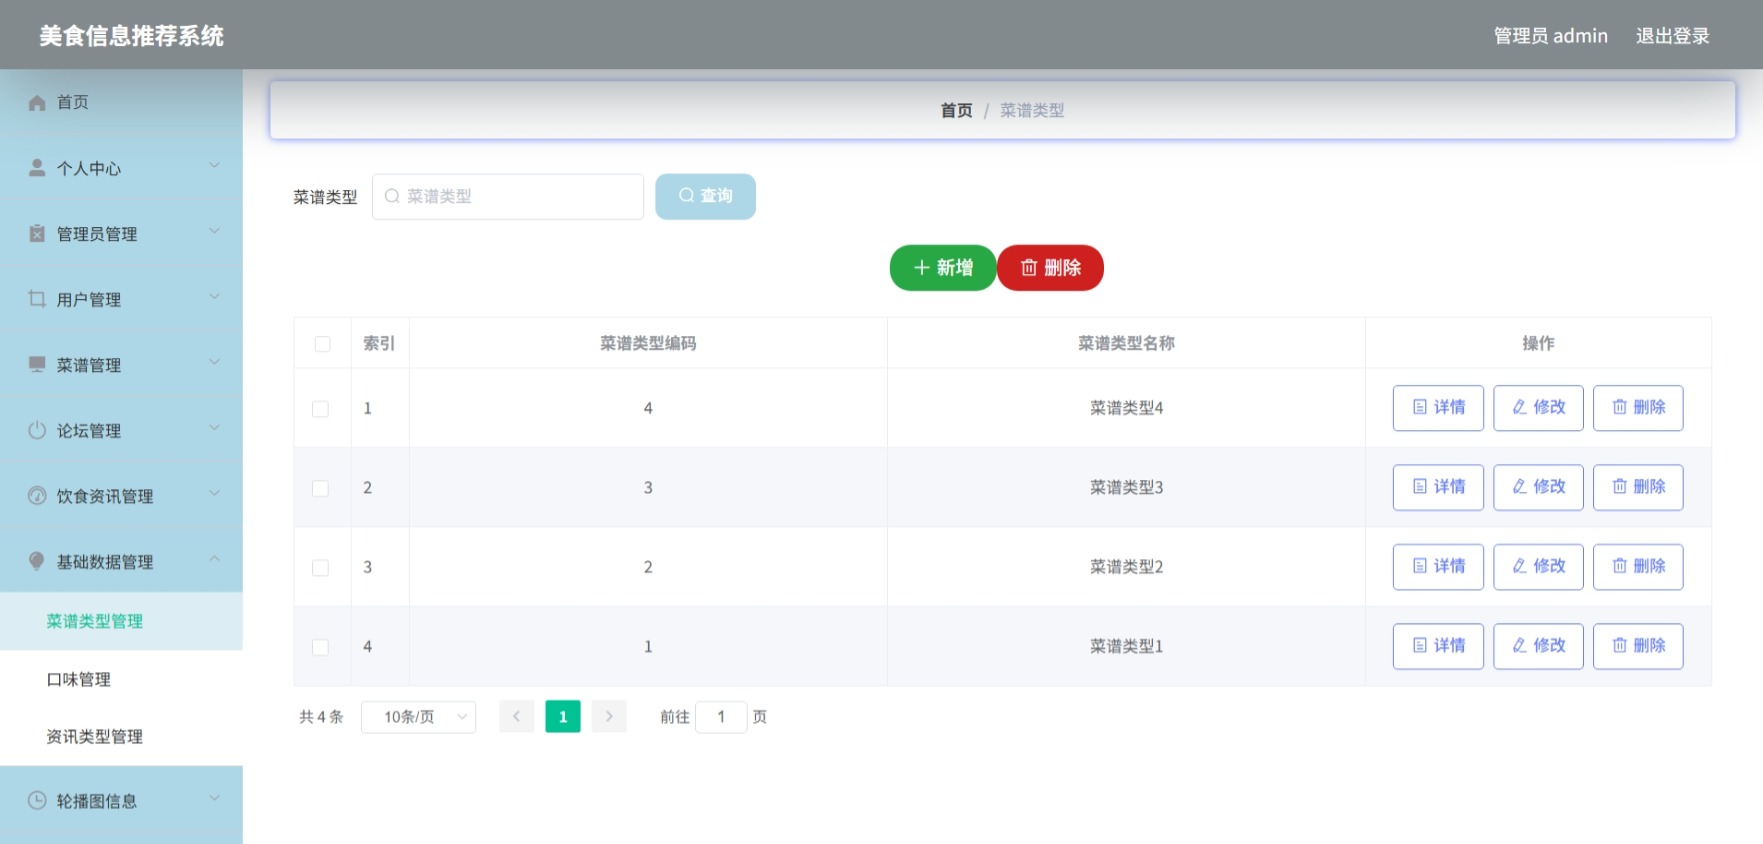Click the person icon next to 个人中心
The width and height of the screenshot is (1763, 844).
click(37, 168)
